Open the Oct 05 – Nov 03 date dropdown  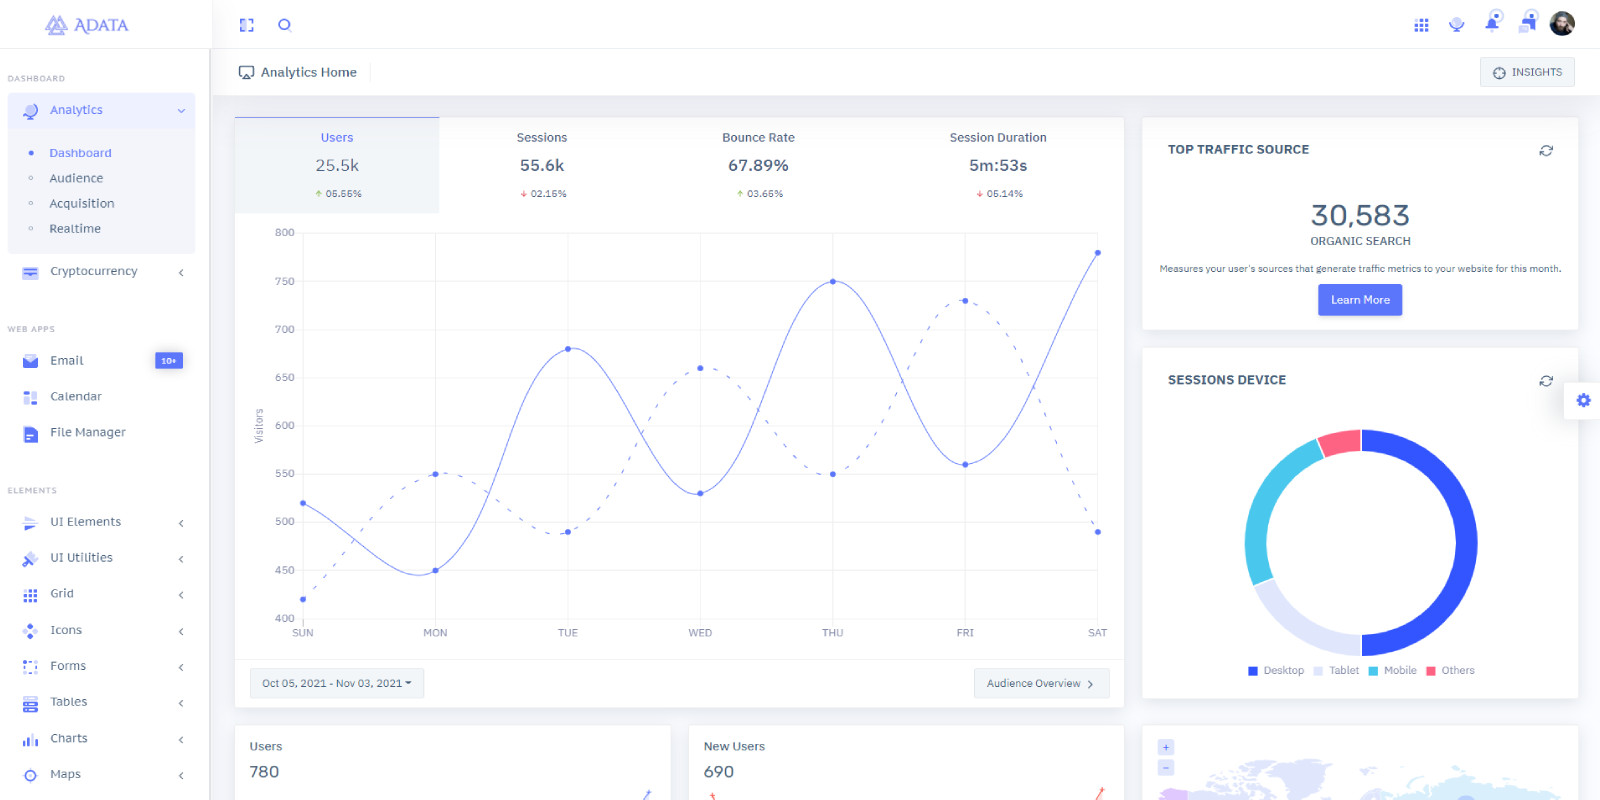pyautogui.click(x=337, y=683)
